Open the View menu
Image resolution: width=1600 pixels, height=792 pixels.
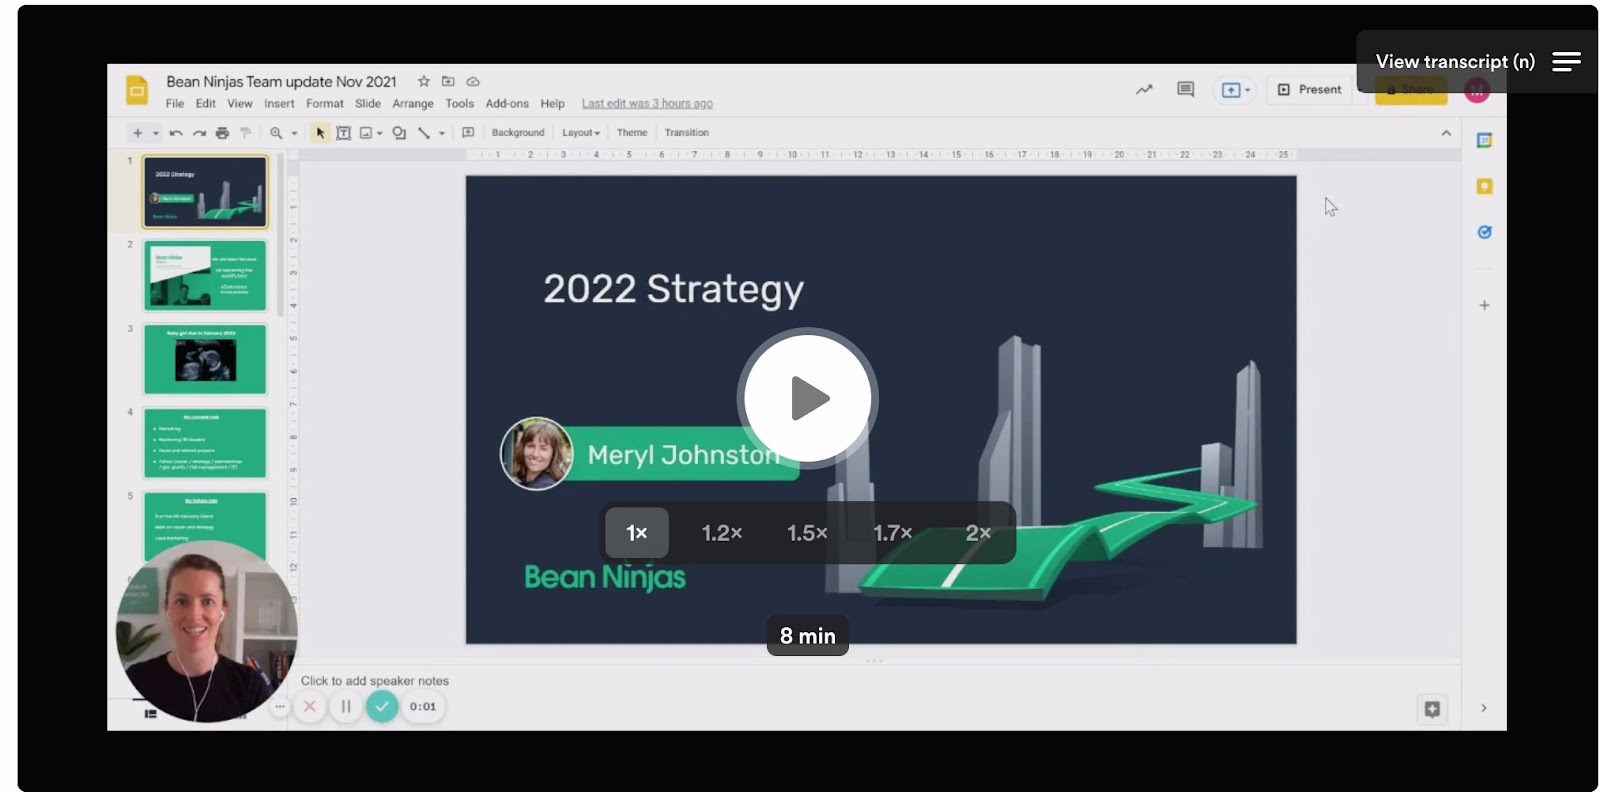tap(240, 104)
